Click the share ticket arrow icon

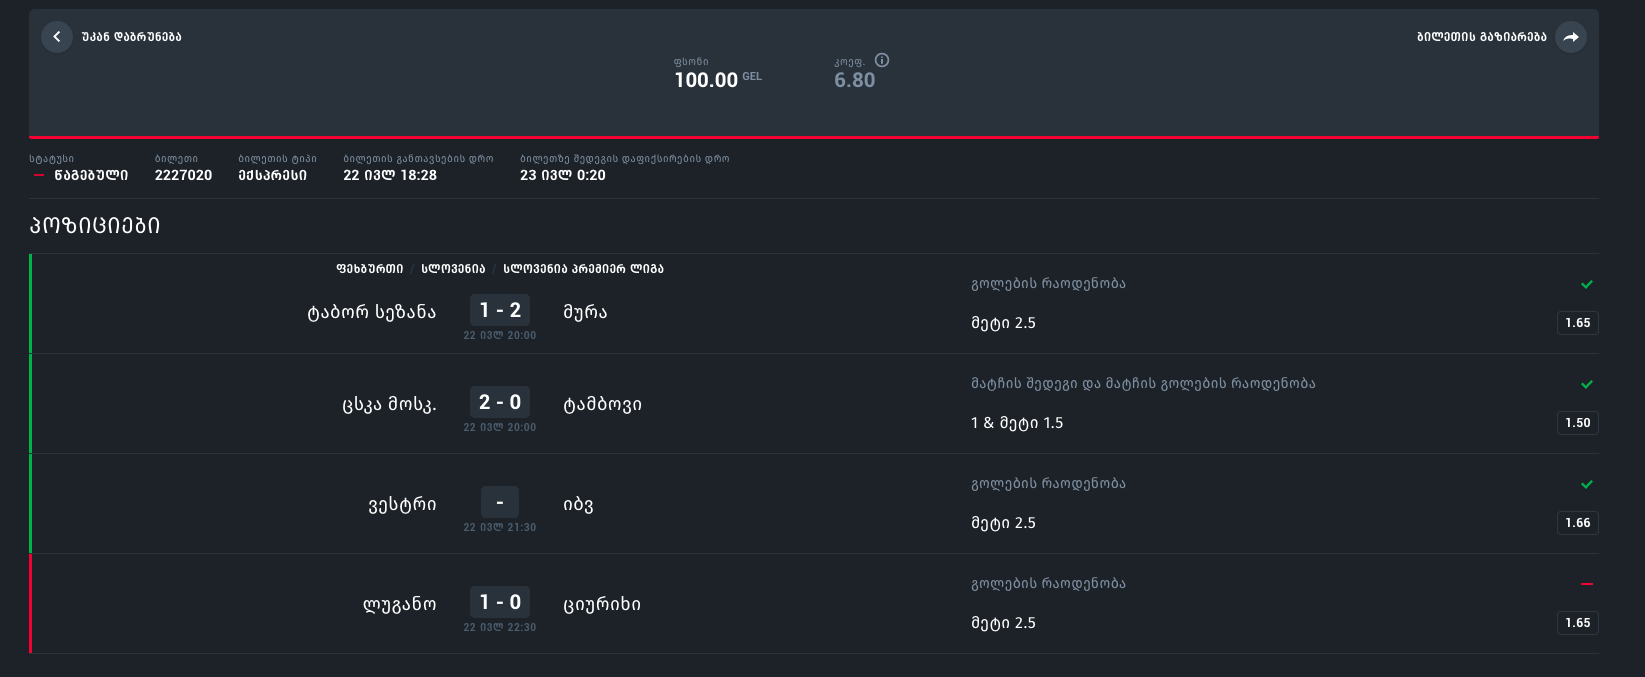point(1571,37)
